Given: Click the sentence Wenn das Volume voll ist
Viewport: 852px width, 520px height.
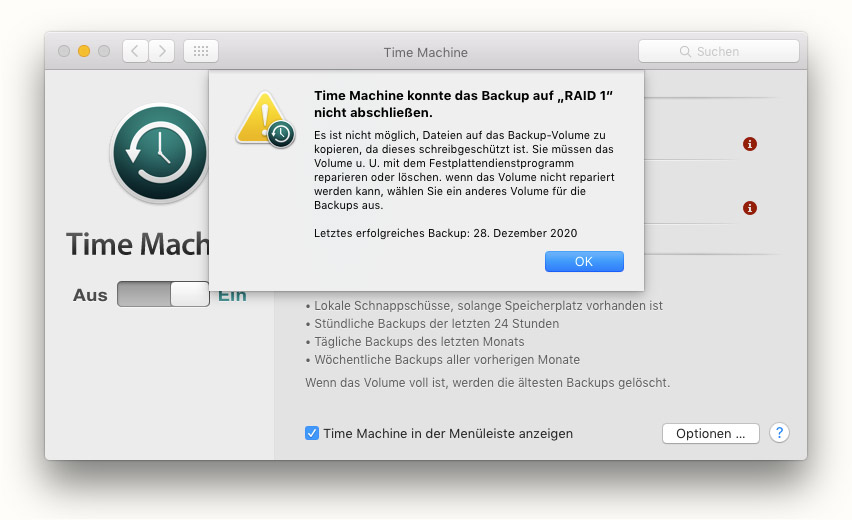Looking at the screenshot, I should pos(487,383).
